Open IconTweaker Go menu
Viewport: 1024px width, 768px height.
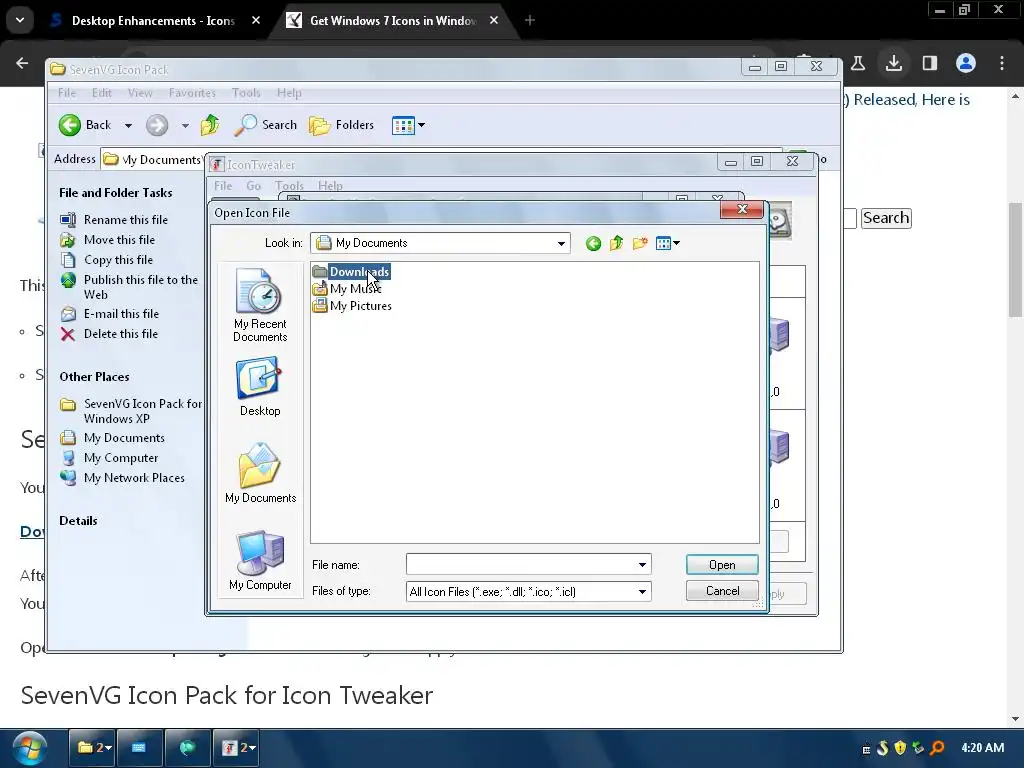[253, 185]
